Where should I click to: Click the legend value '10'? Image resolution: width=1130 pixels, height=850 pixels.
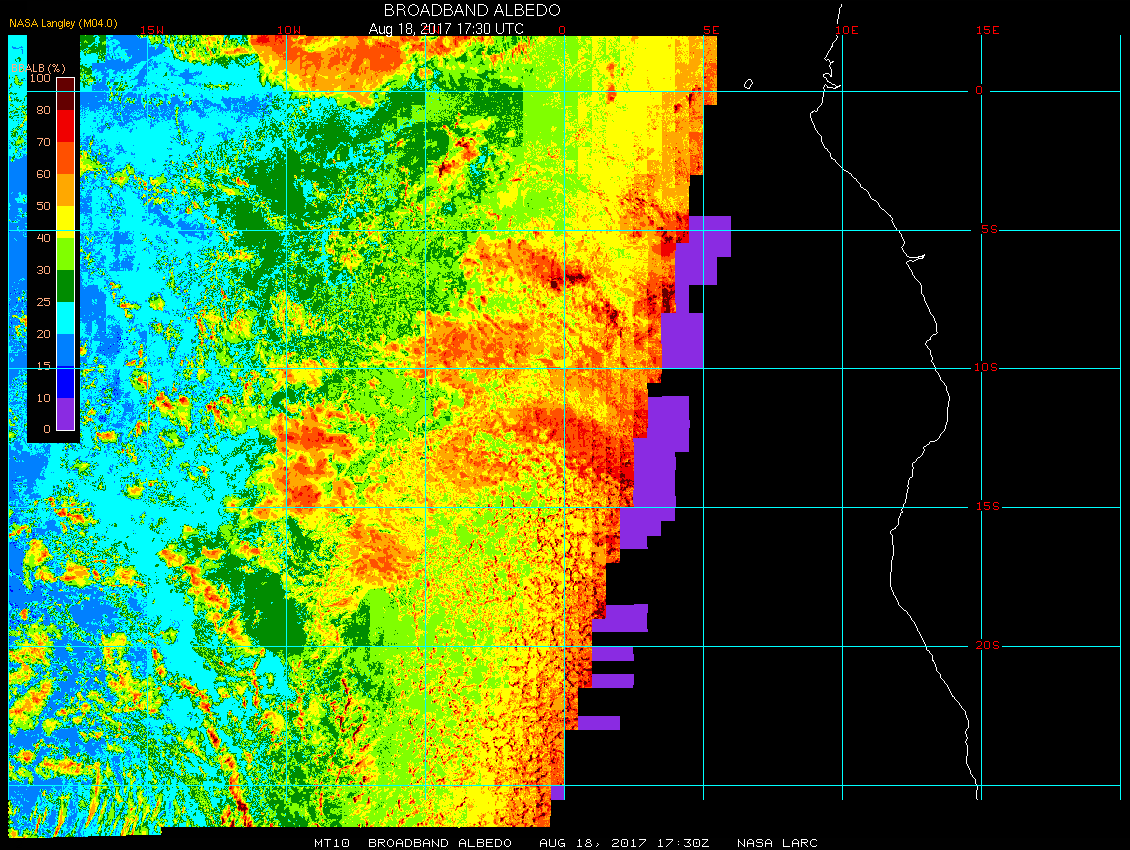(x=43, y=398)
